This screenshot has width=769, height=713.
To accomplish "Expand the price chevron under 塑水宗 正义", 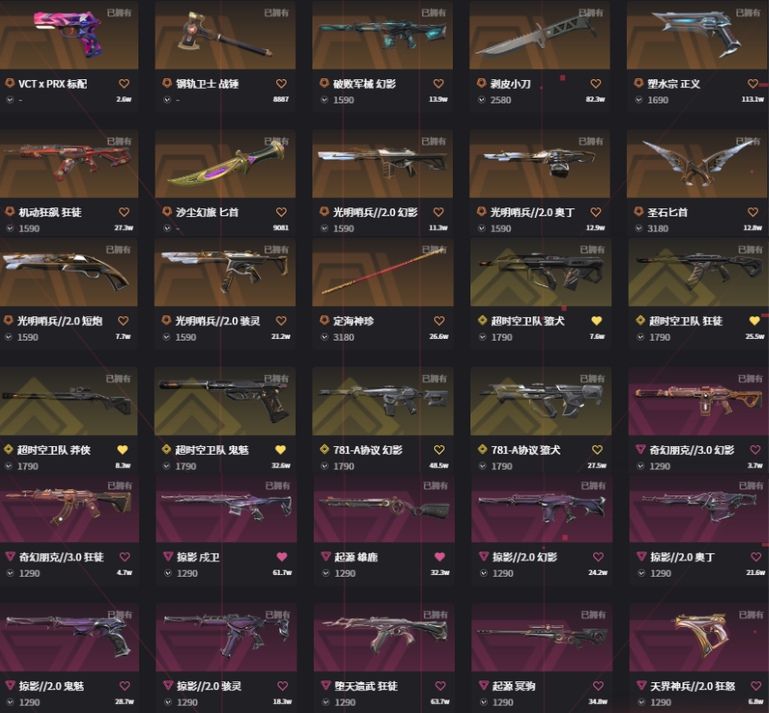I will click(x=639, y=100).
